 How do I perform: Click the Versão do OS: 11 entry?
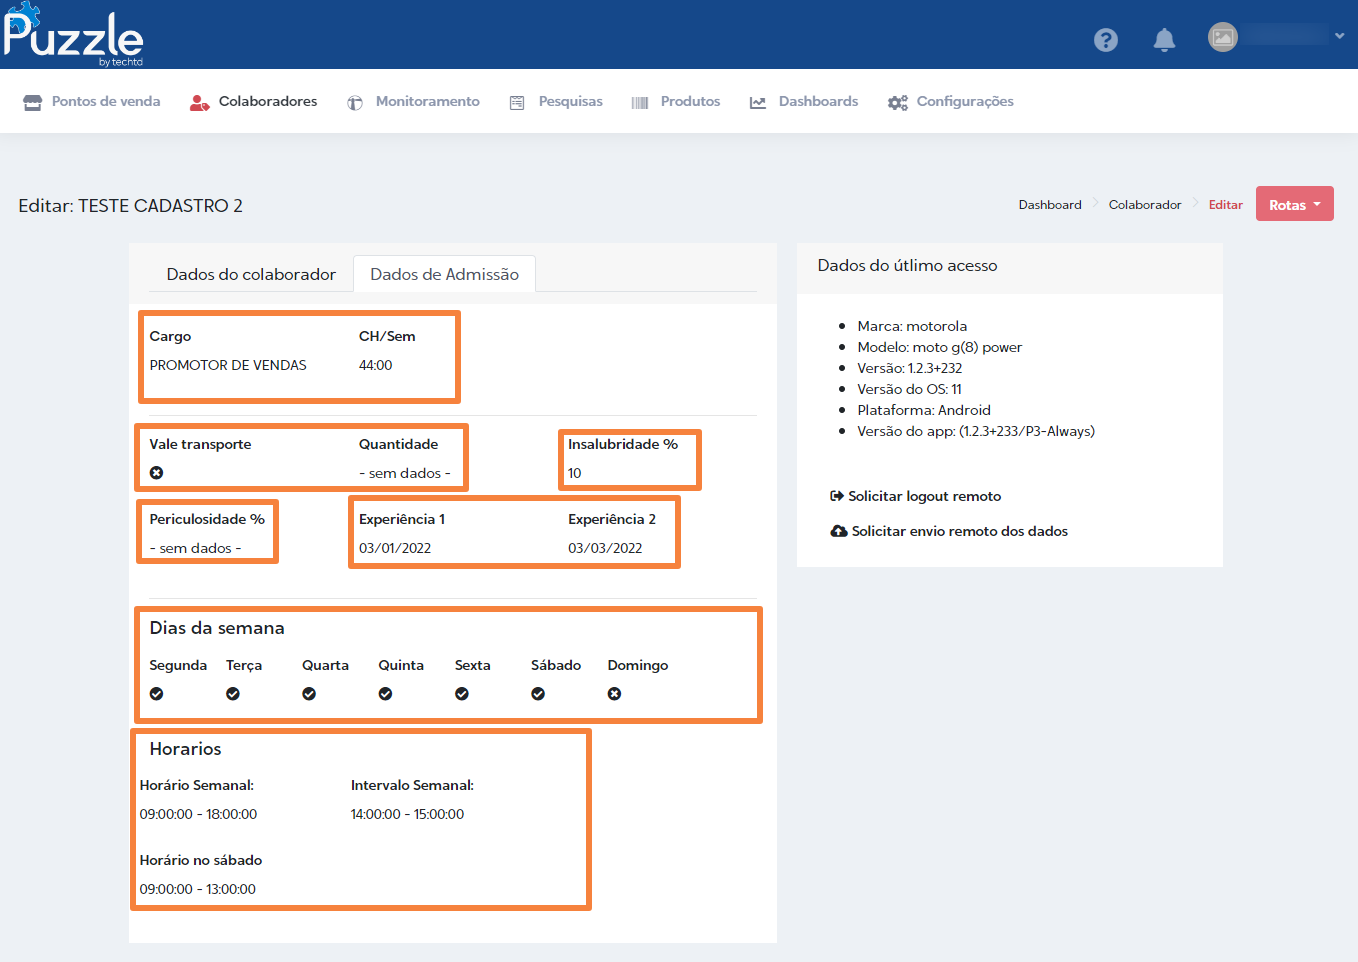(x=909, y=389)
